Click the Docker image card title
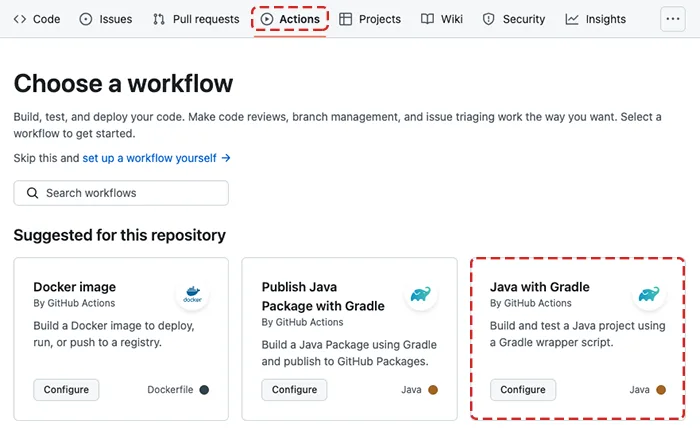The height and width of the screenshot is (428, 700). (75, 287)
